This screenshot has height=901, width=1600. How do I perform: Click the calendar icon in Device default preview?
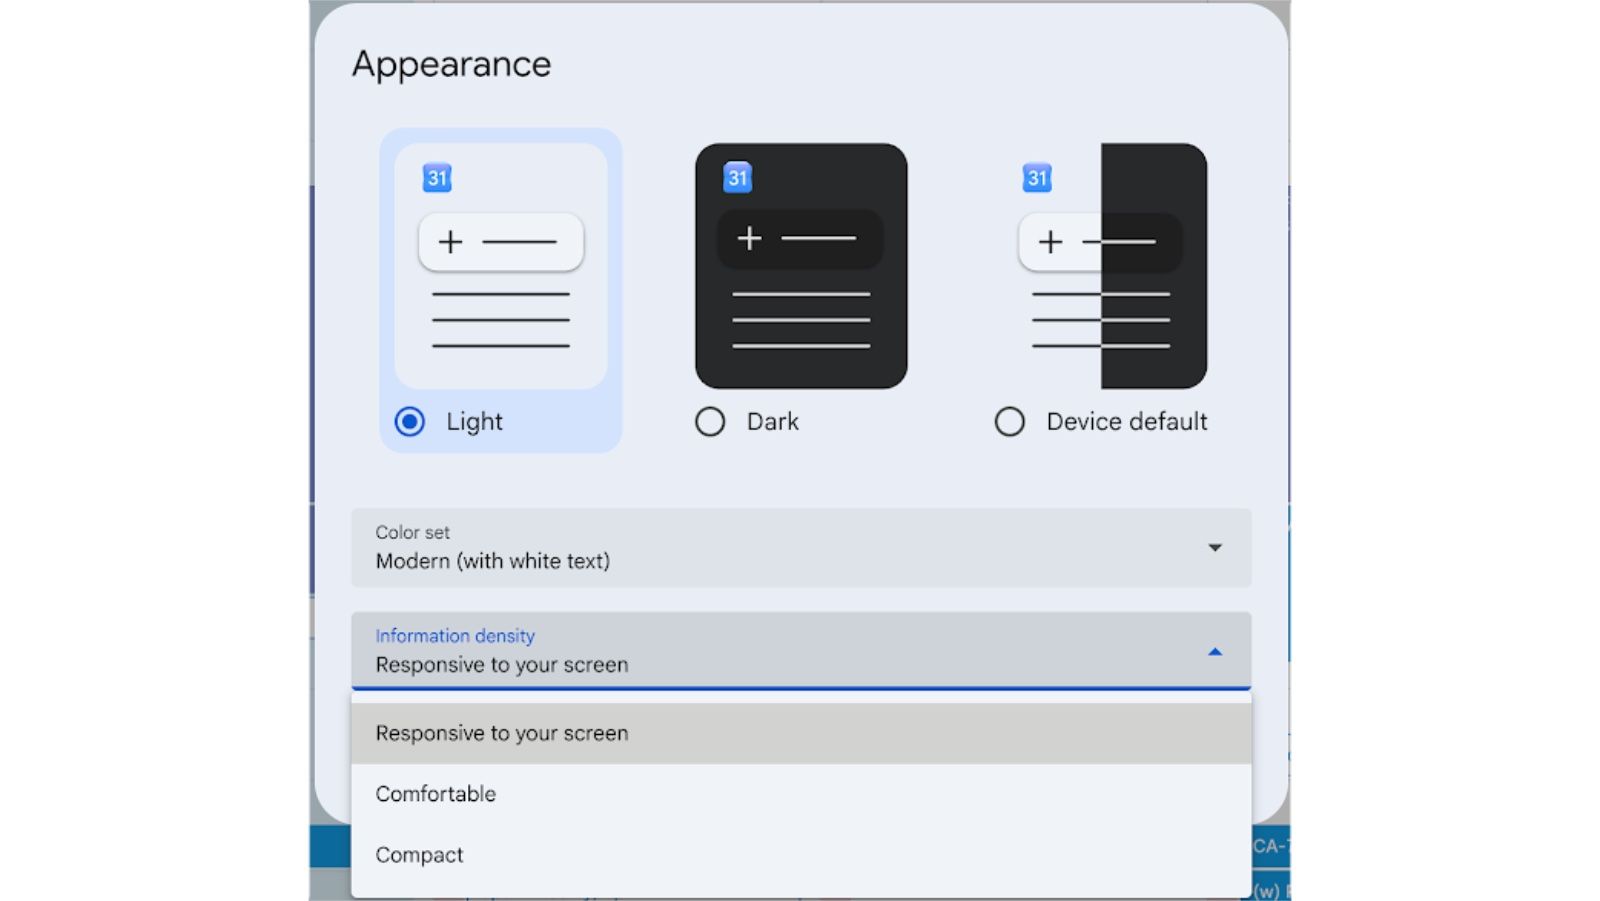[1037, 178]
